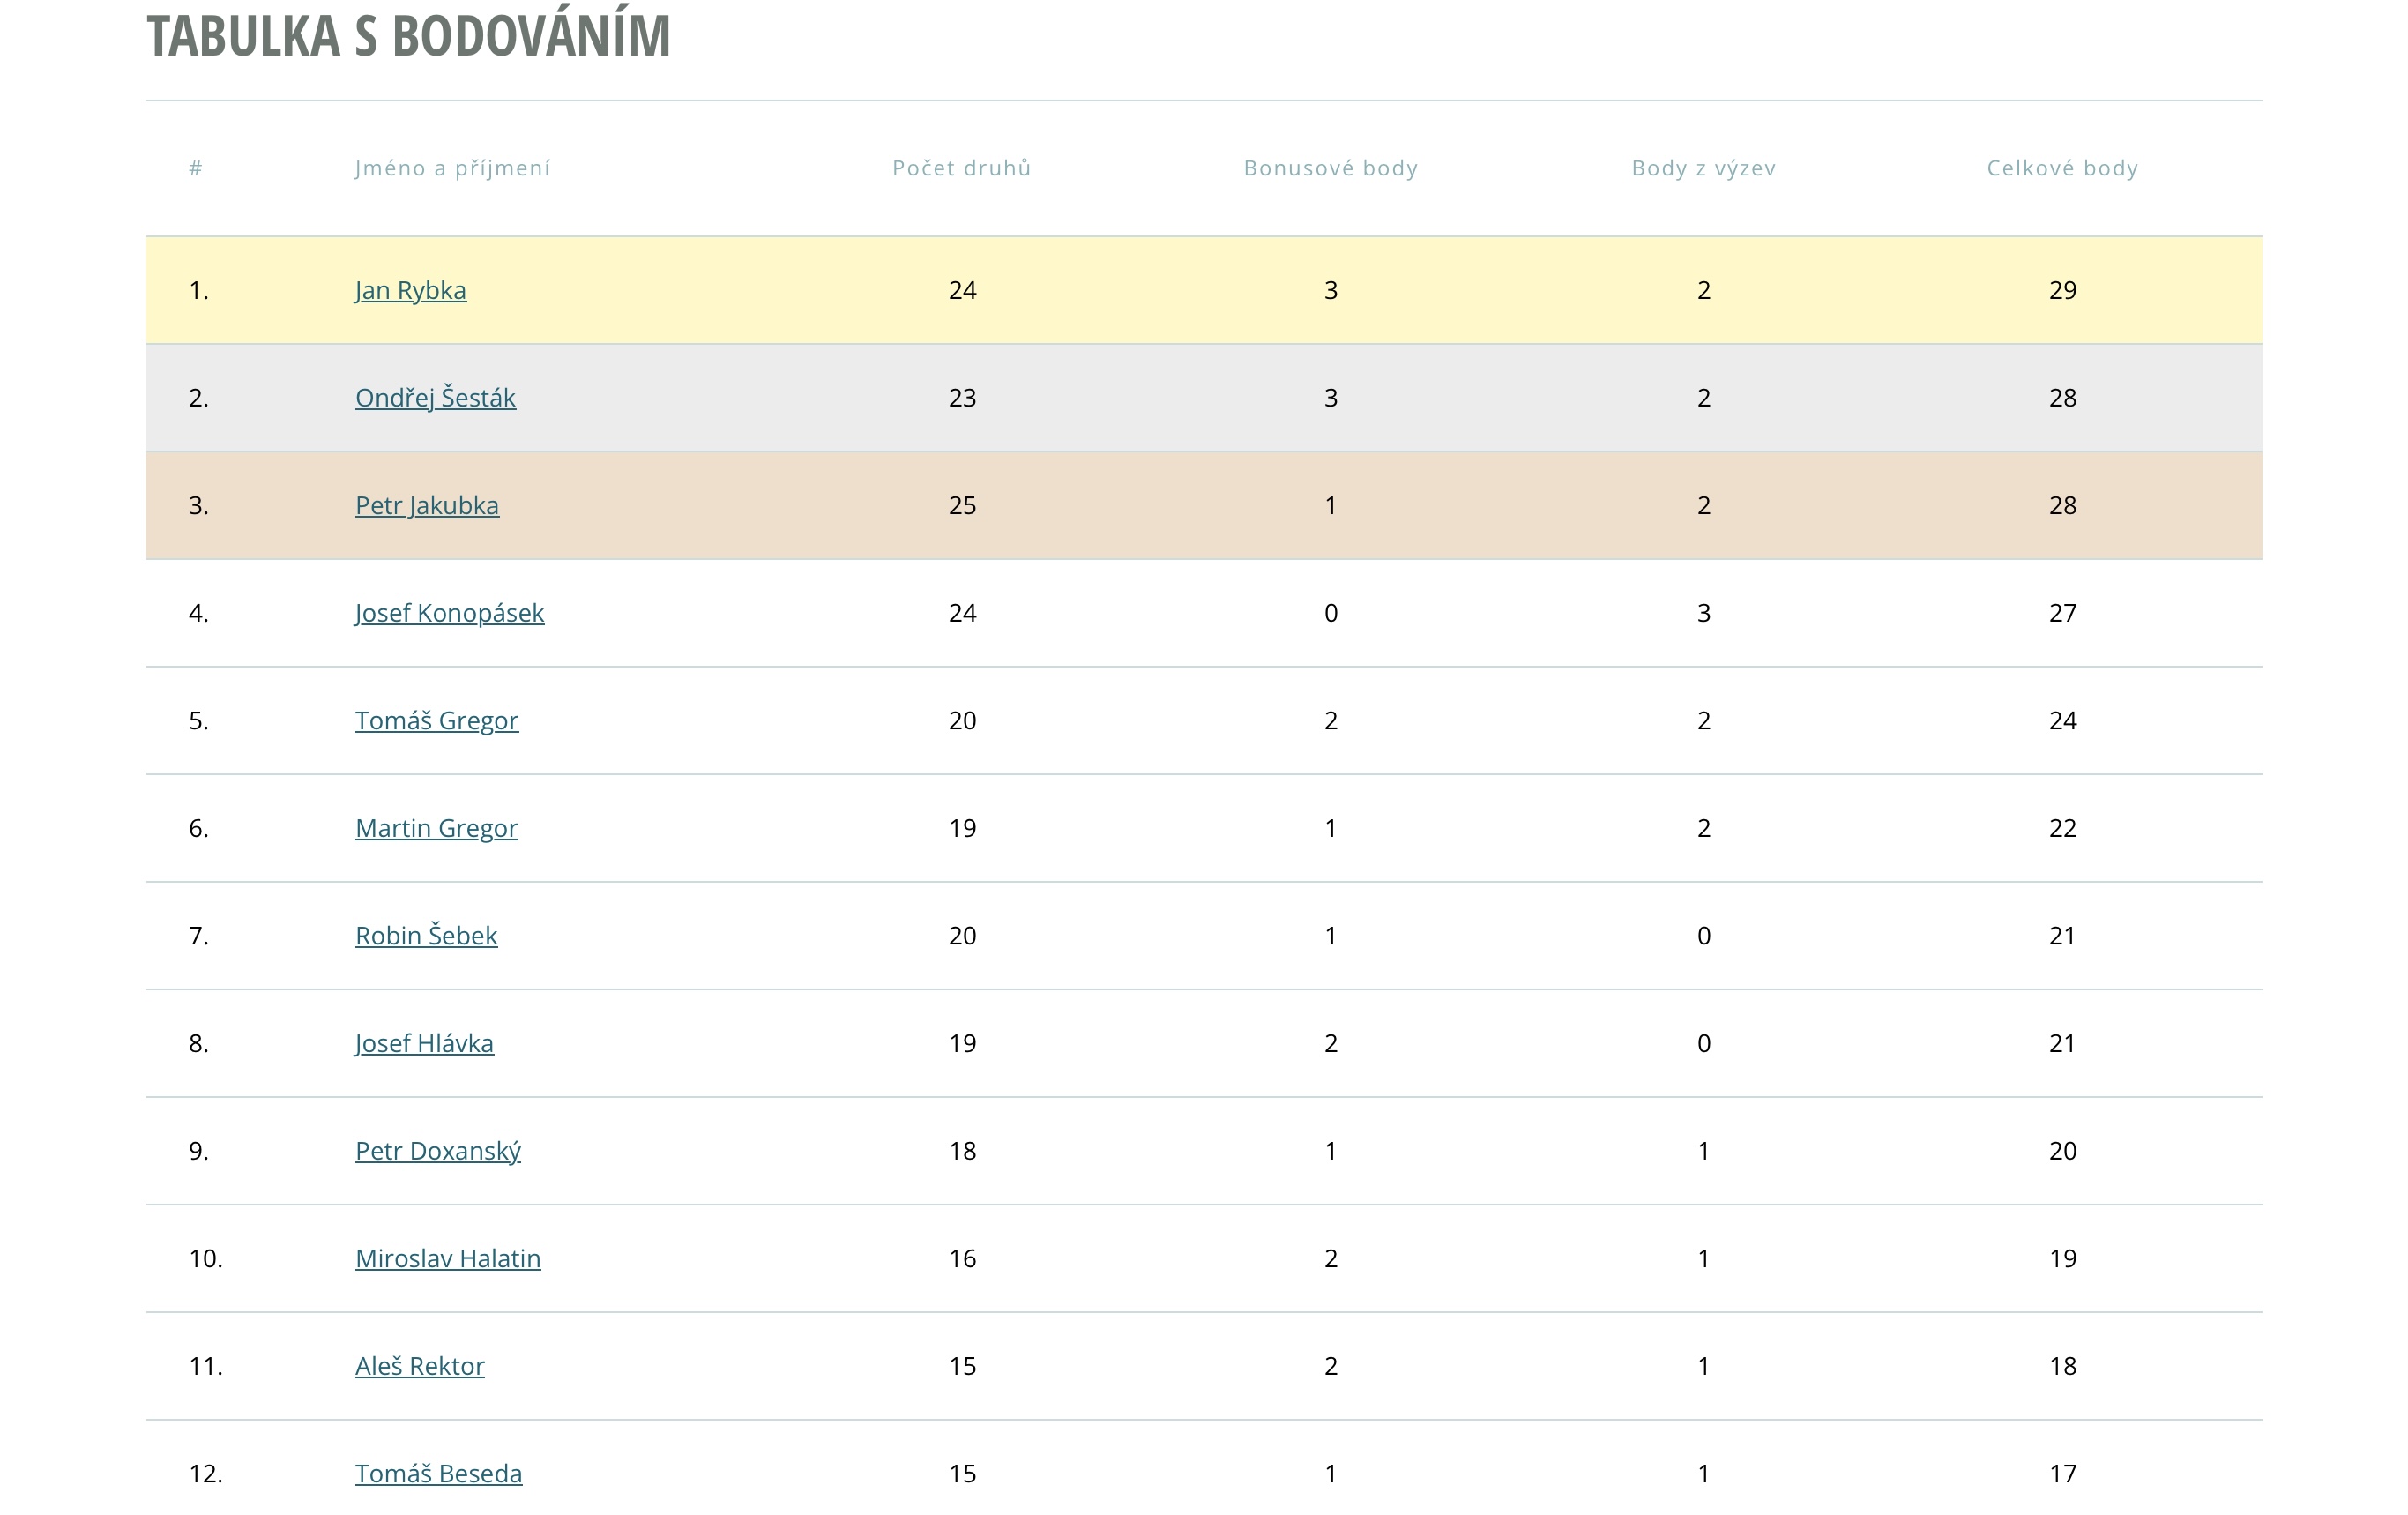
Task: Select total points 17 in Tomáš Beseda row
Action: (2063, 1473)
